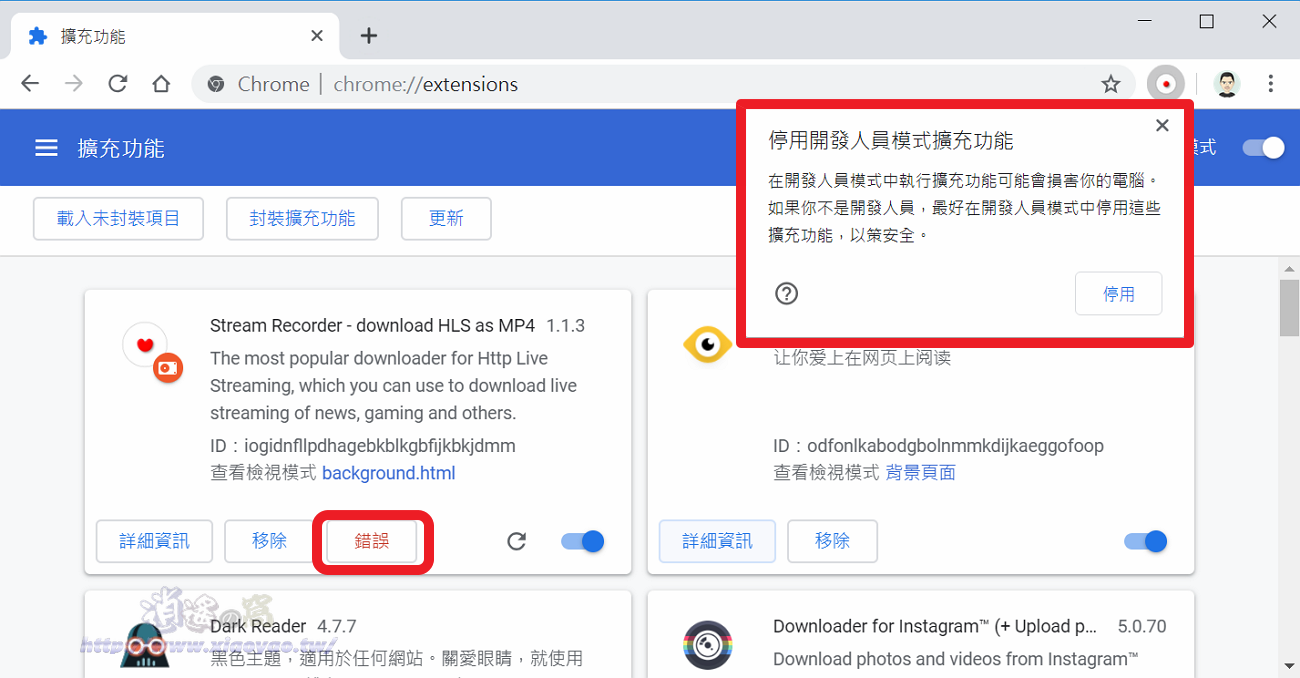Open the extensions hamburger menu
Viewport: 1300px width, 678px height.
(x=46, y=147)
